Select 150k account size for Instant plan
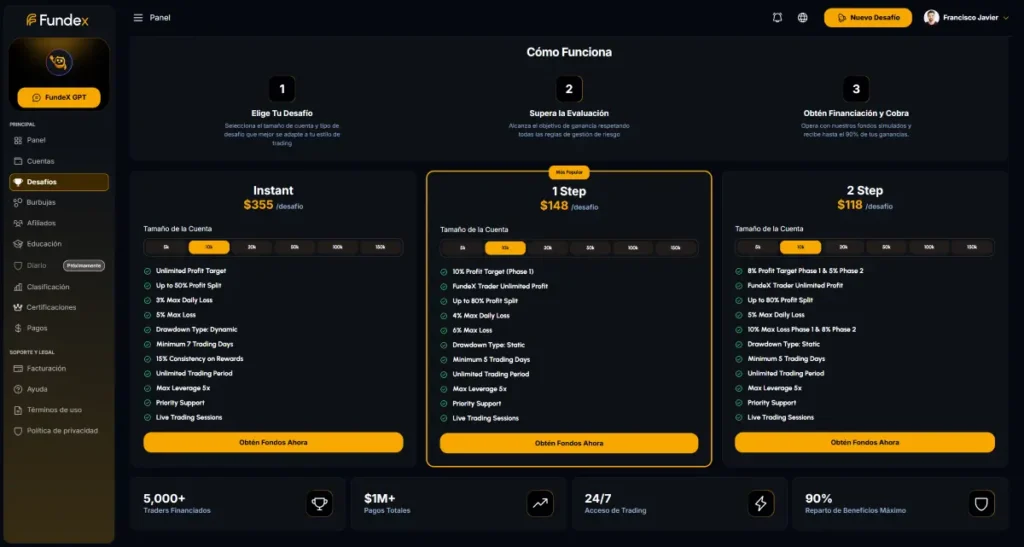1024x547 pixels. coord(381,247)
